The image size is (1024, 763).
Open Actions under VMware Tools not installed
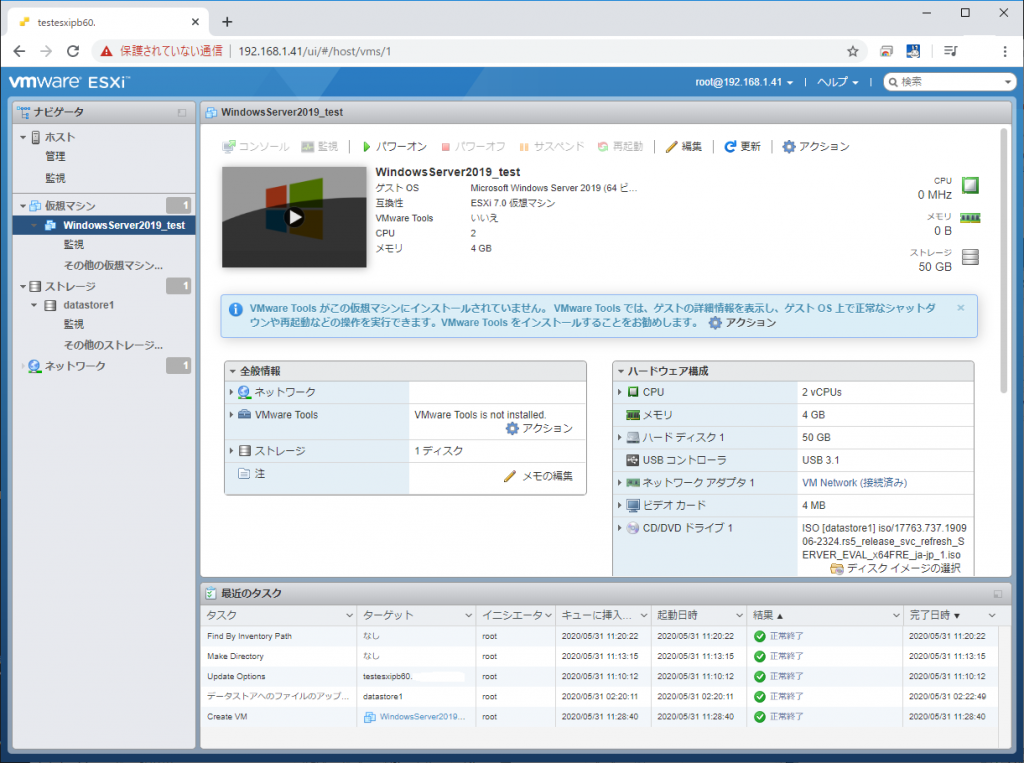click(x=539, y=429)
